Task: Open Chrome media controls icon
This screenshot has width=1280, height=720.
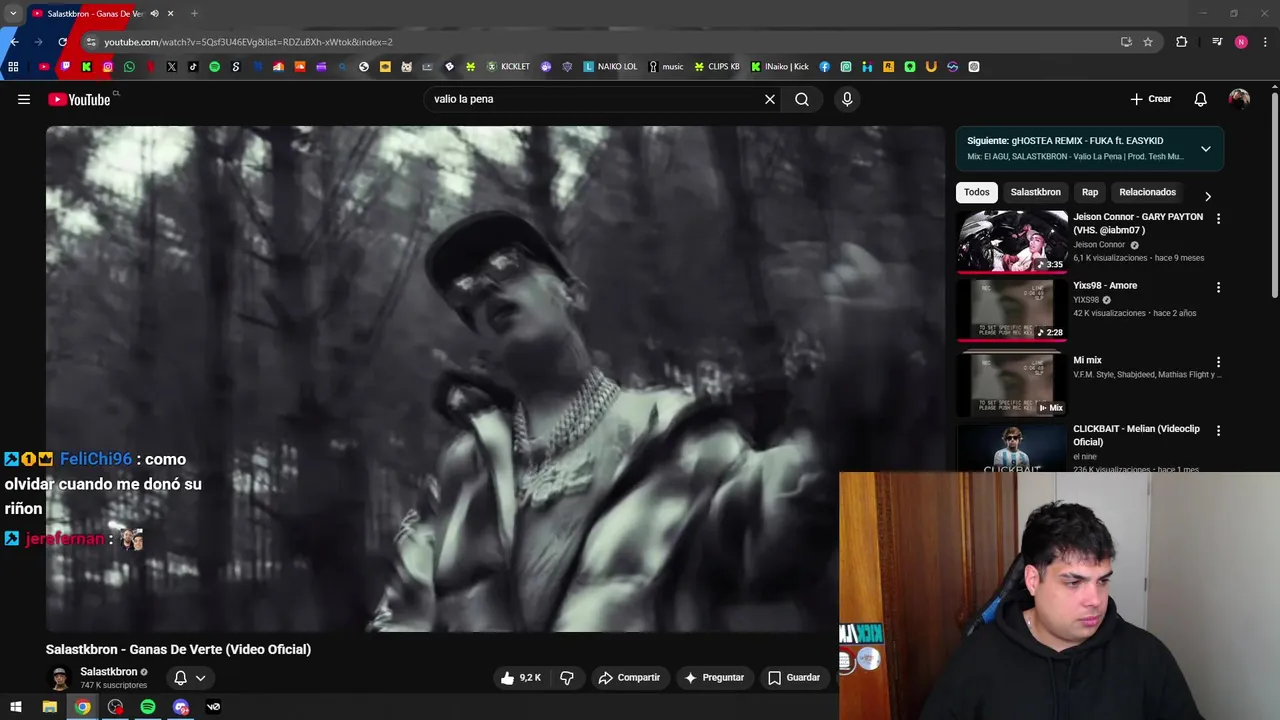Action: coord(1217,42)
